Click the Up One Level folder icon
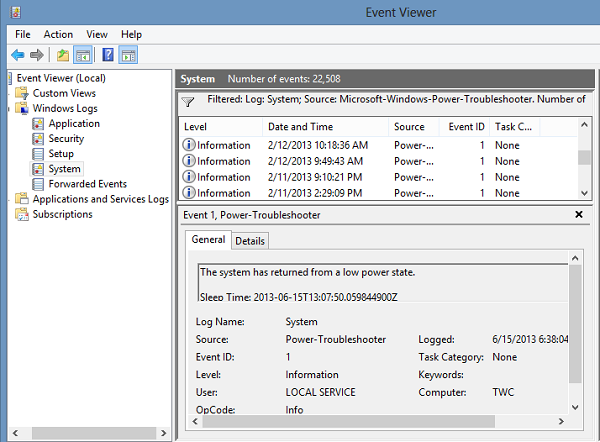Viewport: 600px width, 442px height. (63, 55)
